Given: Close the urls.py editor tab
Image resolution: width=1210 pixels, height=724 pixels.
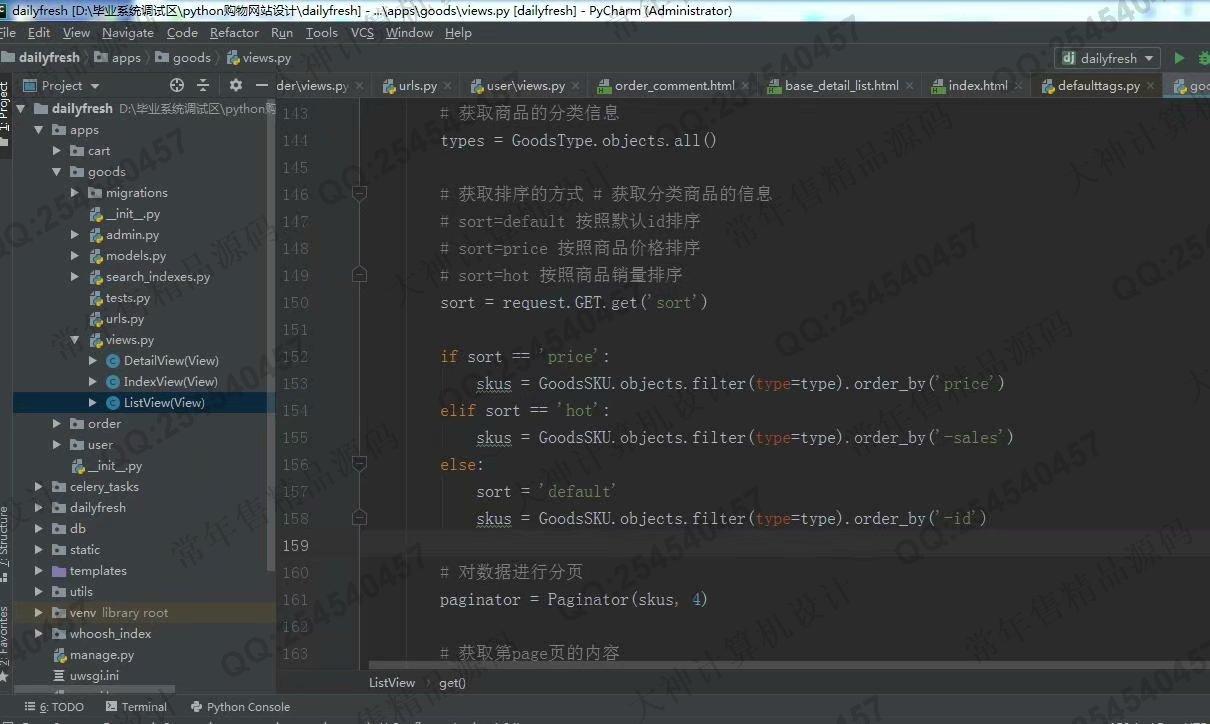Looking at the screenshot, I should point(445,86).
